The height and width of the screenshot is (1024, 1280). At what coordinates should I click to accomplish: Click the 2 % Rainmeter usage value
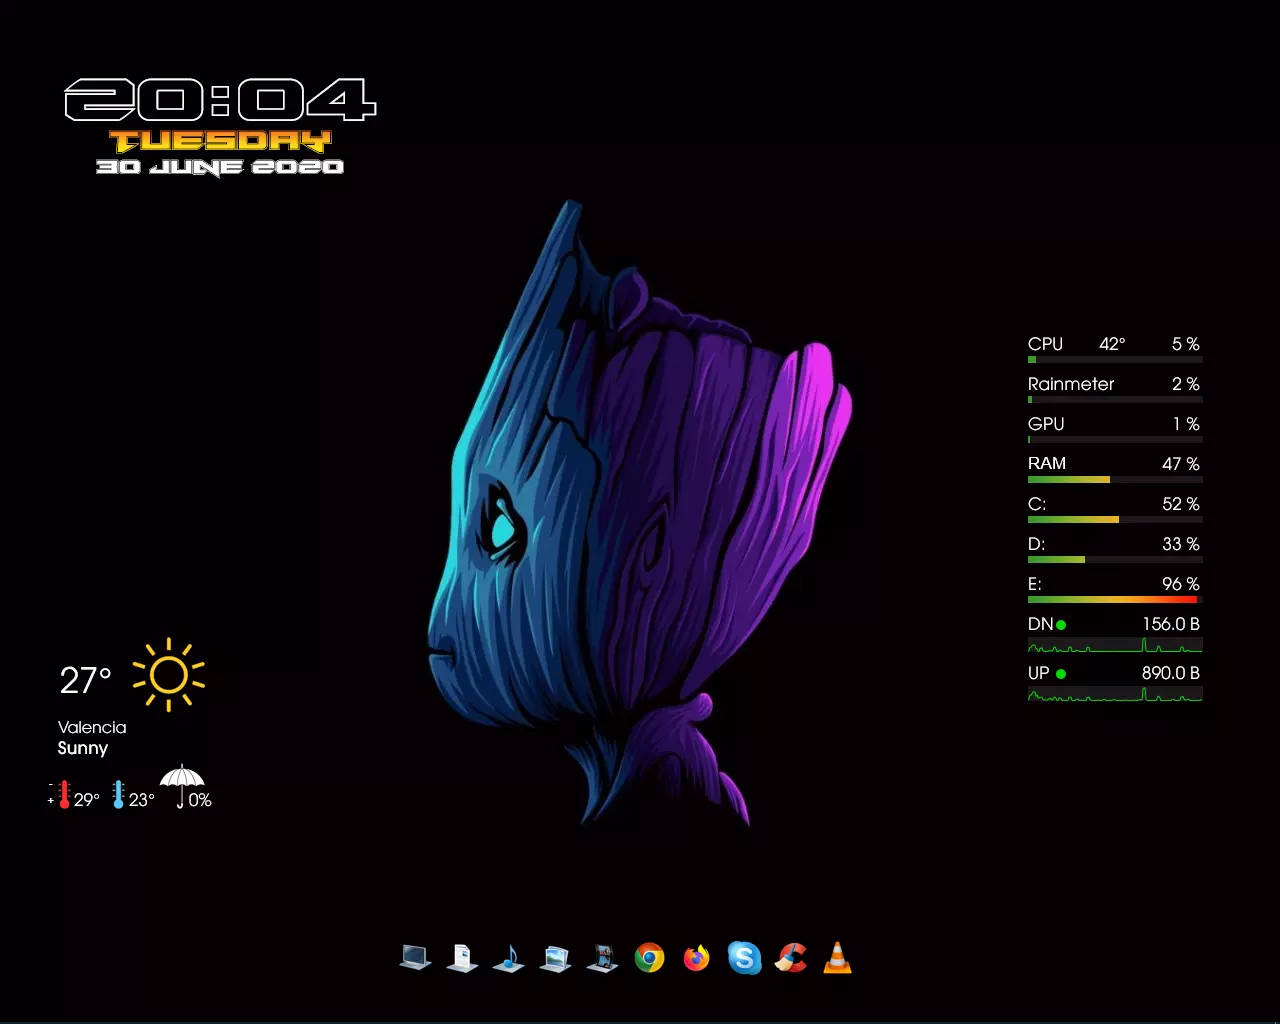(x=1186, y=384)
